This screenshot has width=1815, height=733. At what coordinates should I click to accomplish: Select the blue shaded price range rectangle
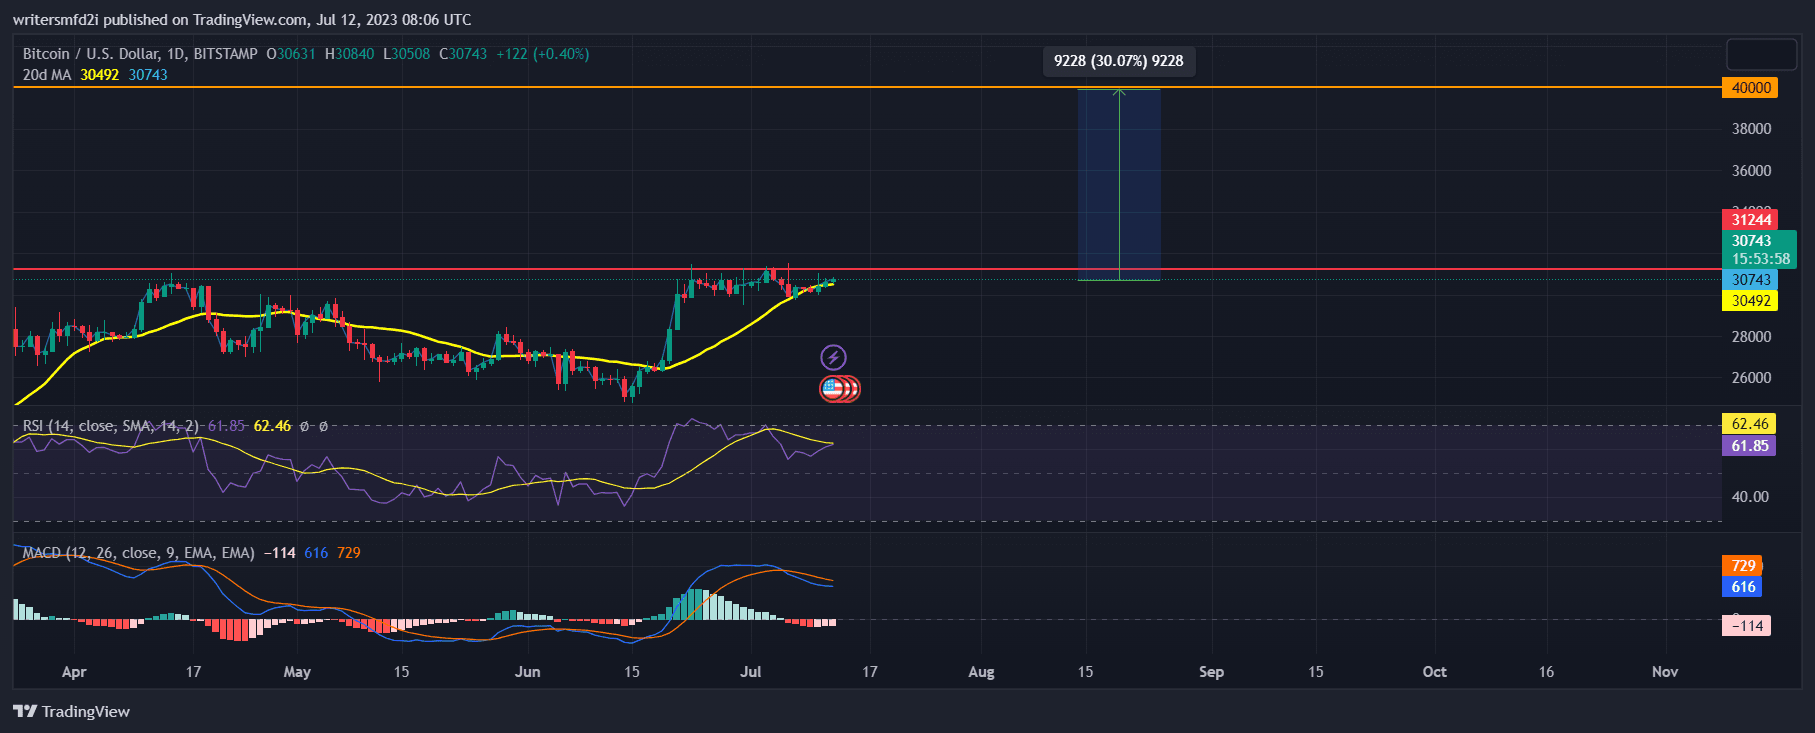coord(1118,185)
